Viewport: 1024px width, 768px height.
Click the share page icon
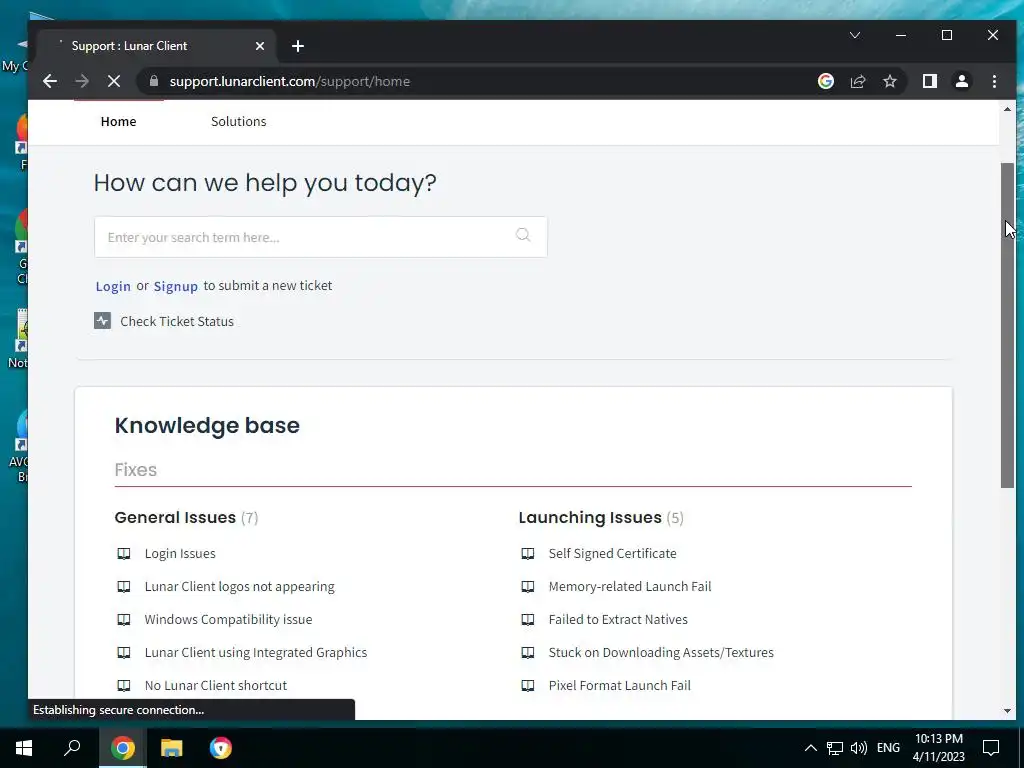(x=857, y=81)
